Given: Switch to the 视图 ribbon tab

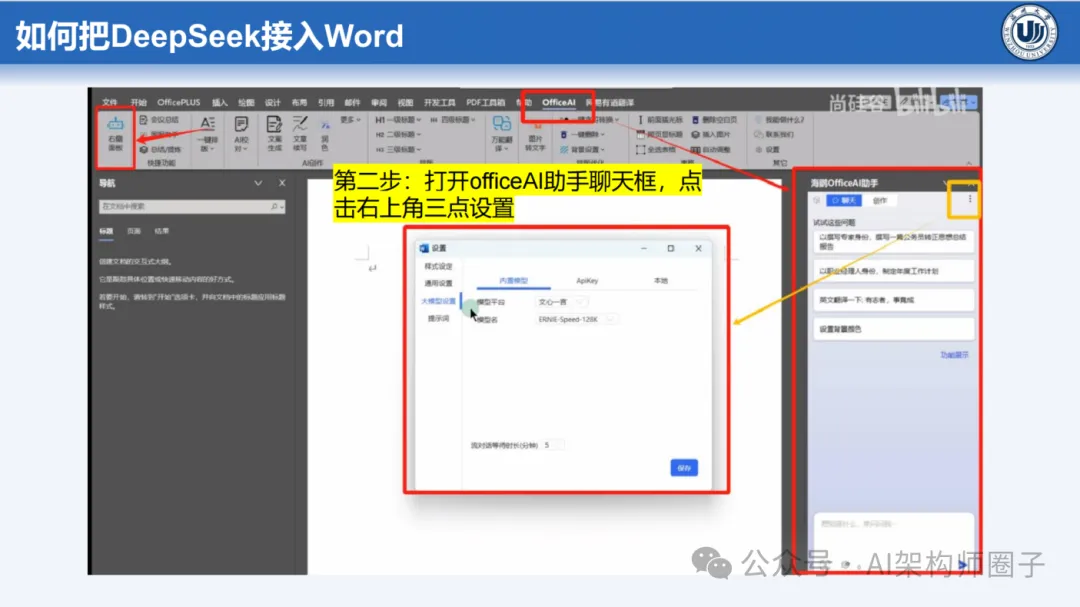Looking at the screenshot, I should [405, 102].
